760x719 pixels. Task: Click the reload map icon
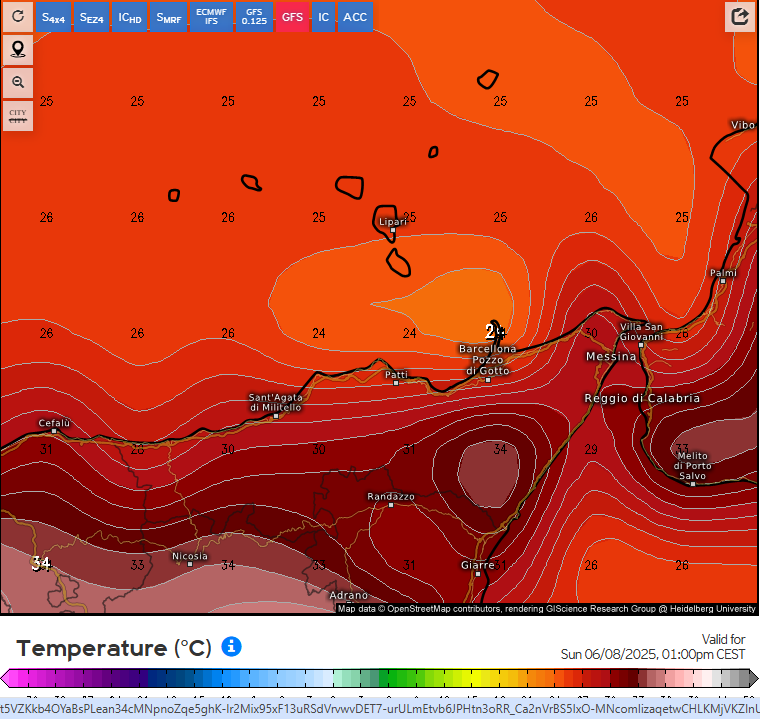pos(17,16)
